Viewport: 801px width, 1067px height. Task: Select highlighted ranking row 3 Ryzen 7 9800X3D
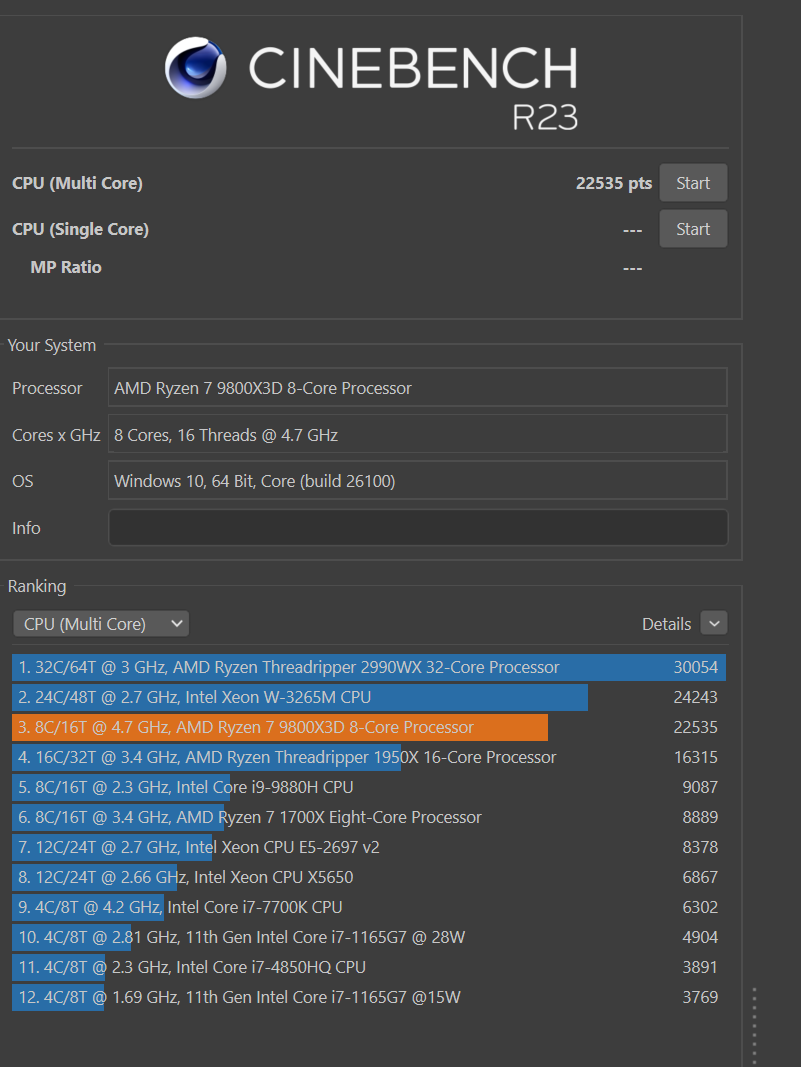pyautogui.click(x=369, y=727)
